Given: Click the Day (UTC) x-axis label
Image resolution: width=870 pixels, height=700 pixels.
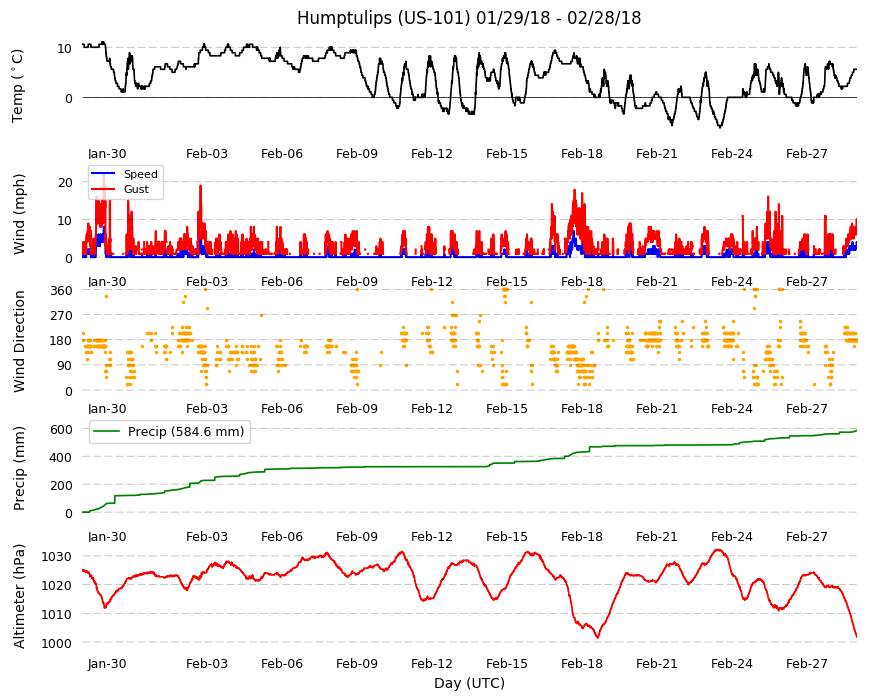Looking at the screenshot, I should 469,683.
